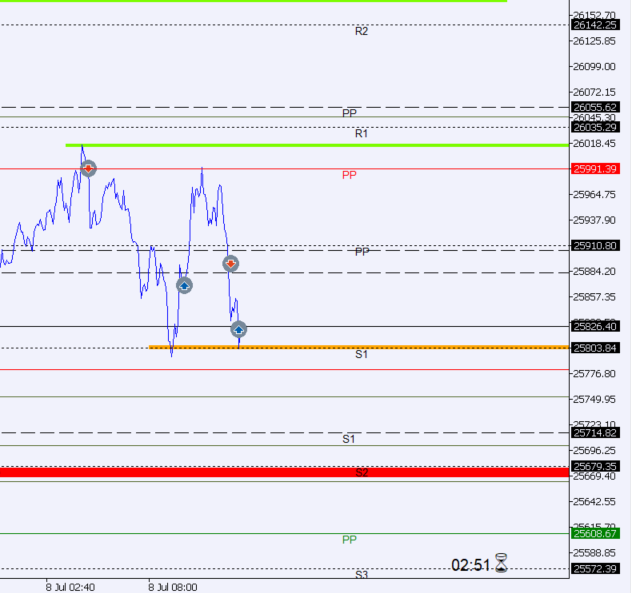Click the thick red S2 zone band
This screenshot has height=593, width=631.
(x=285, y=472)
